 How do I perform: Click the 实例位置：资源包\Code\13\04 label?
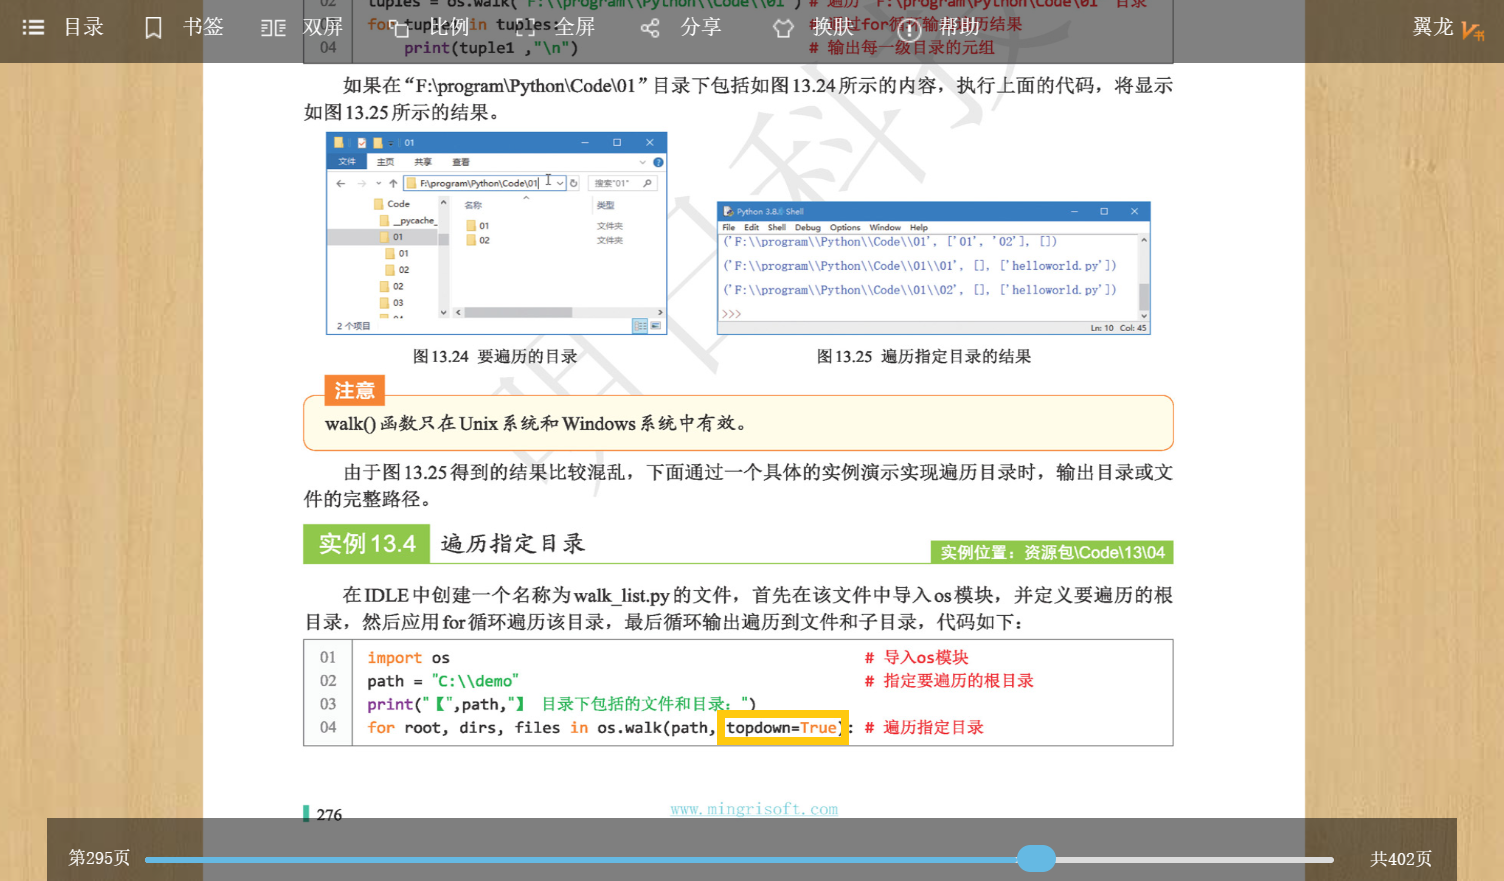click(1052, 552)
